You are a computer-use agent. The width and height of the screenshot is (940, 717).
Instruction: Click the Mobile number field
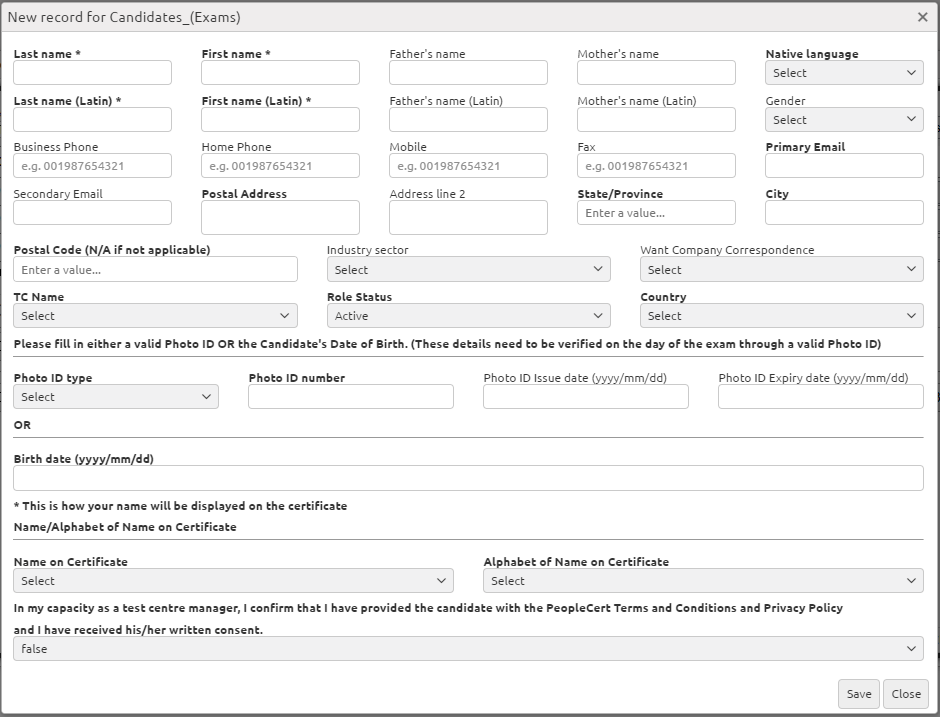468,165
